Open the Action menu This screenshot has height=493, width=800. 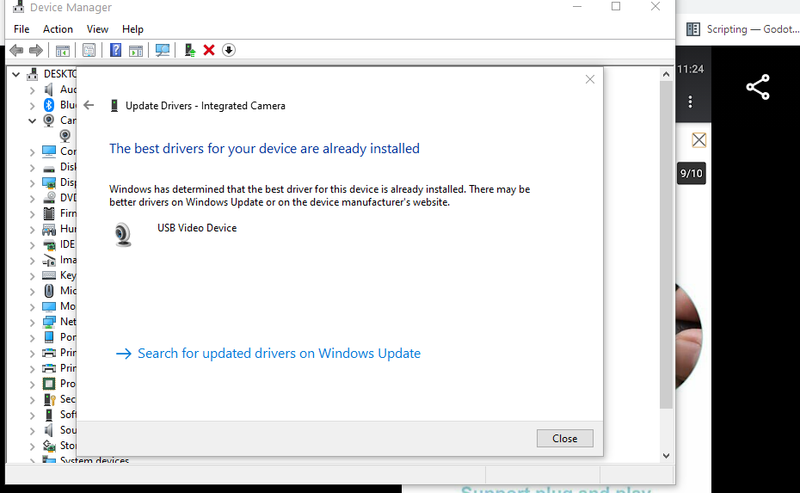(58, 29)
